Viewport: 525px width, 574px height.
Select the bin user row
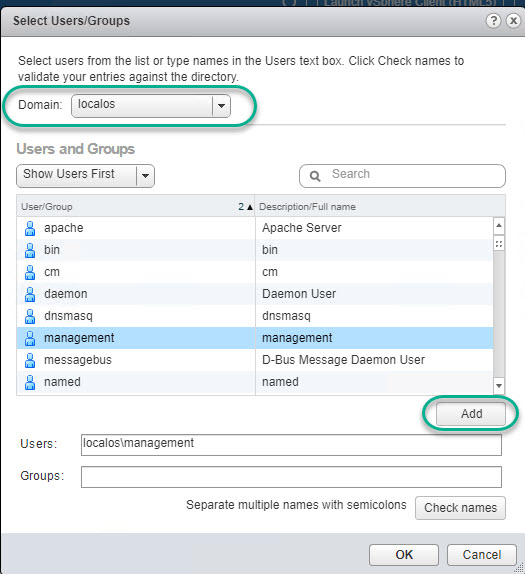255,250
